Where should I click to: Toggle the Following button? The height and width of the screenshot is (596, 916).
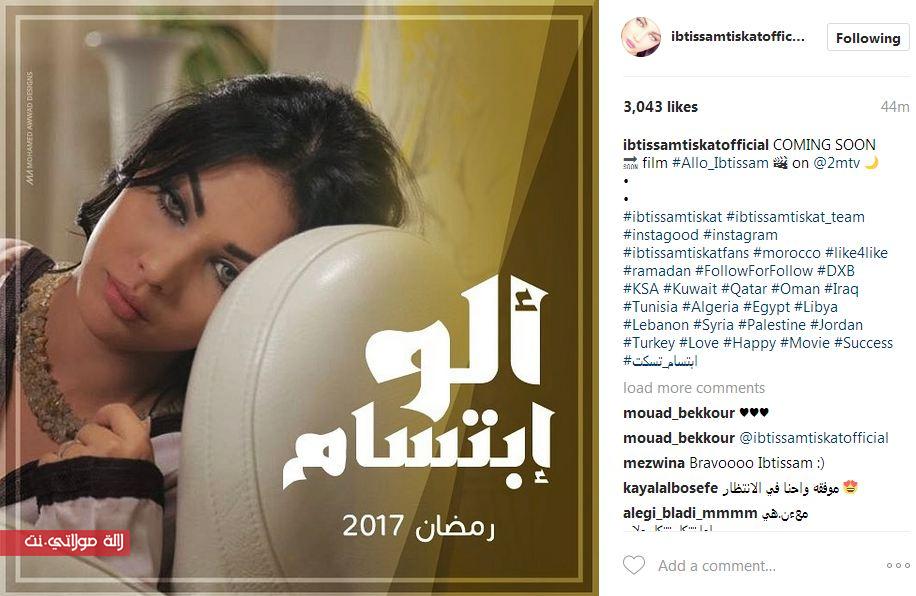pyautogui.click(x=868, y=38)
